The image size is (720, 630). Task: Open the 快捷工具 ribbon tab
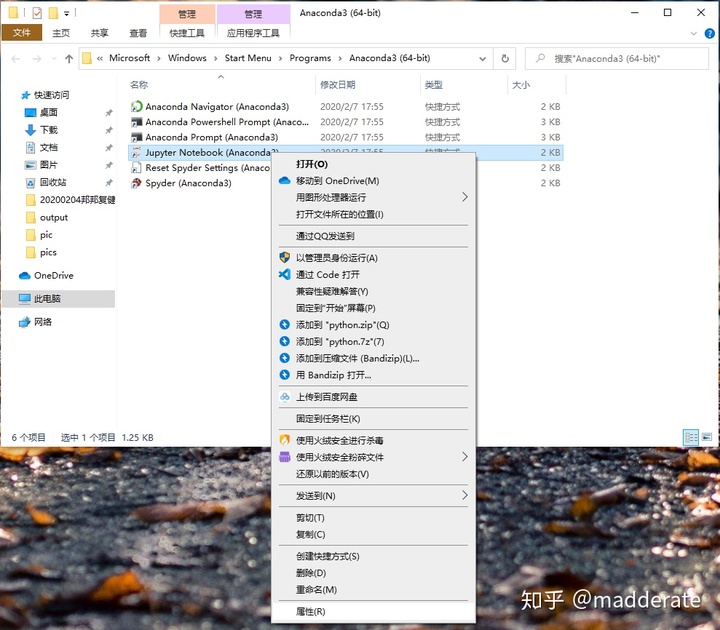click(x=187, y=33)
